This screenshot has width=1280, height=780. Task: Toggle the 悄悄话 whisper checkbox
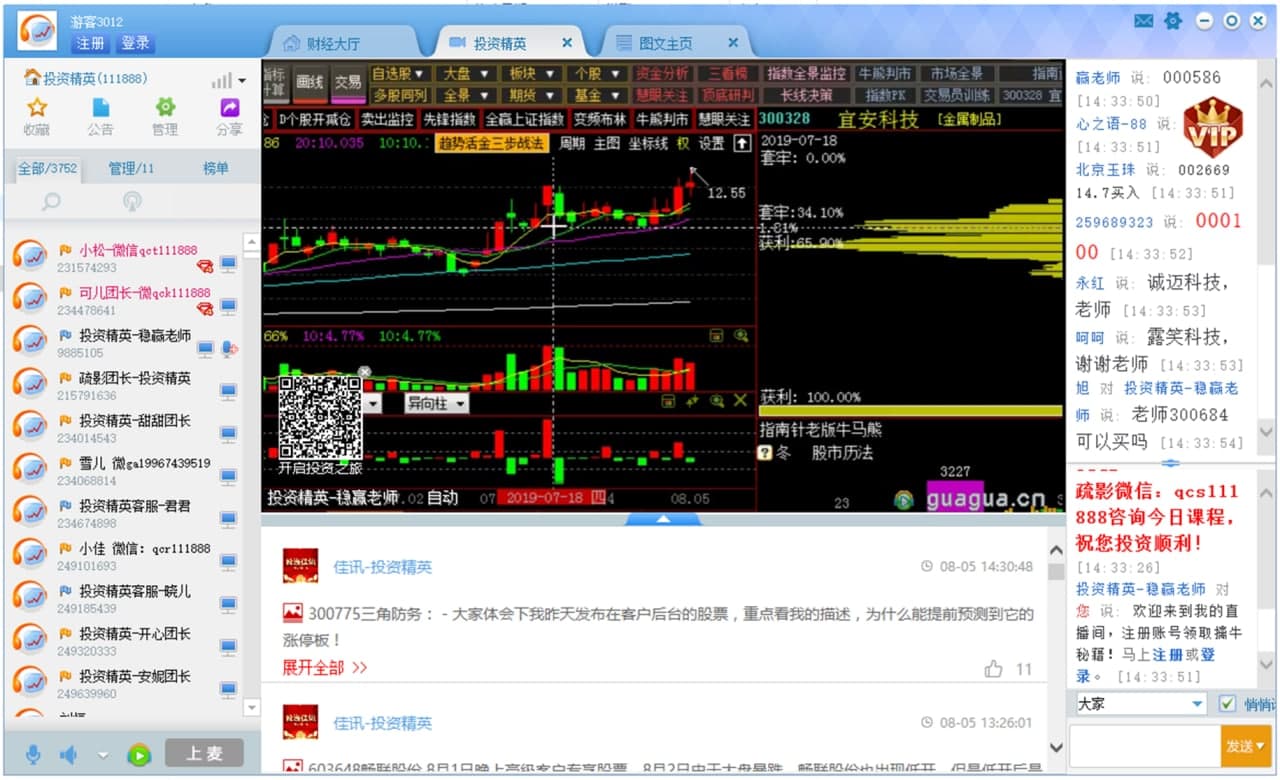[1227, 704]
